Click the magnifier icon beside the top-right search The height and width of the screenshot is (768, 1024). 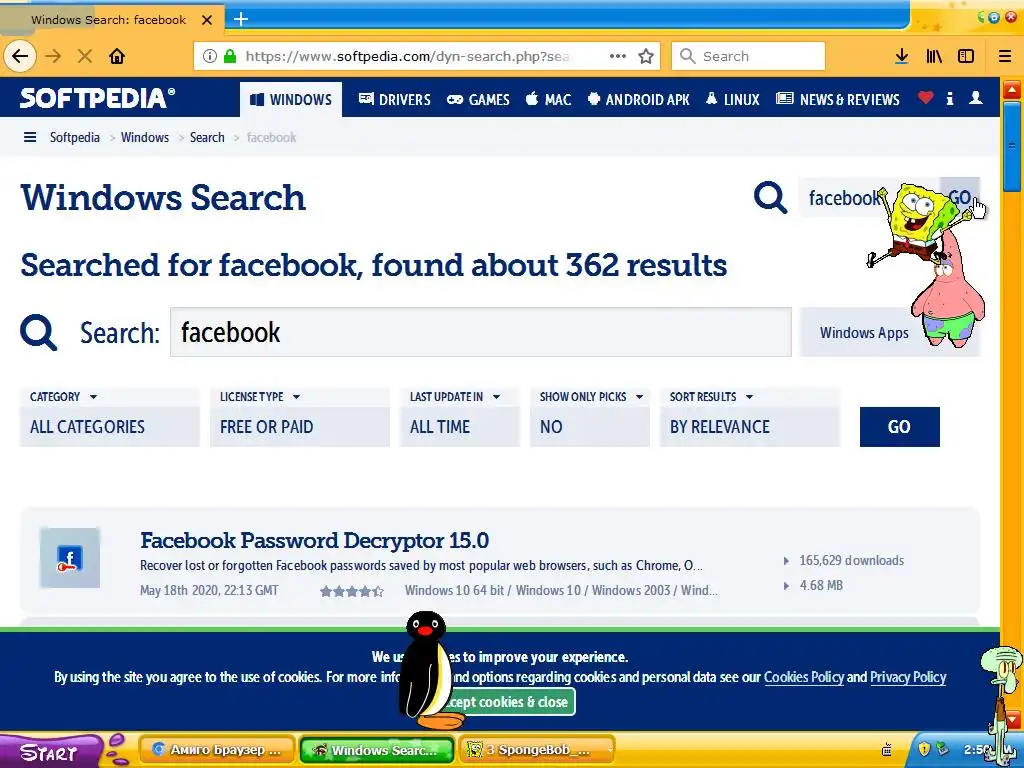[x=771, y=197]
